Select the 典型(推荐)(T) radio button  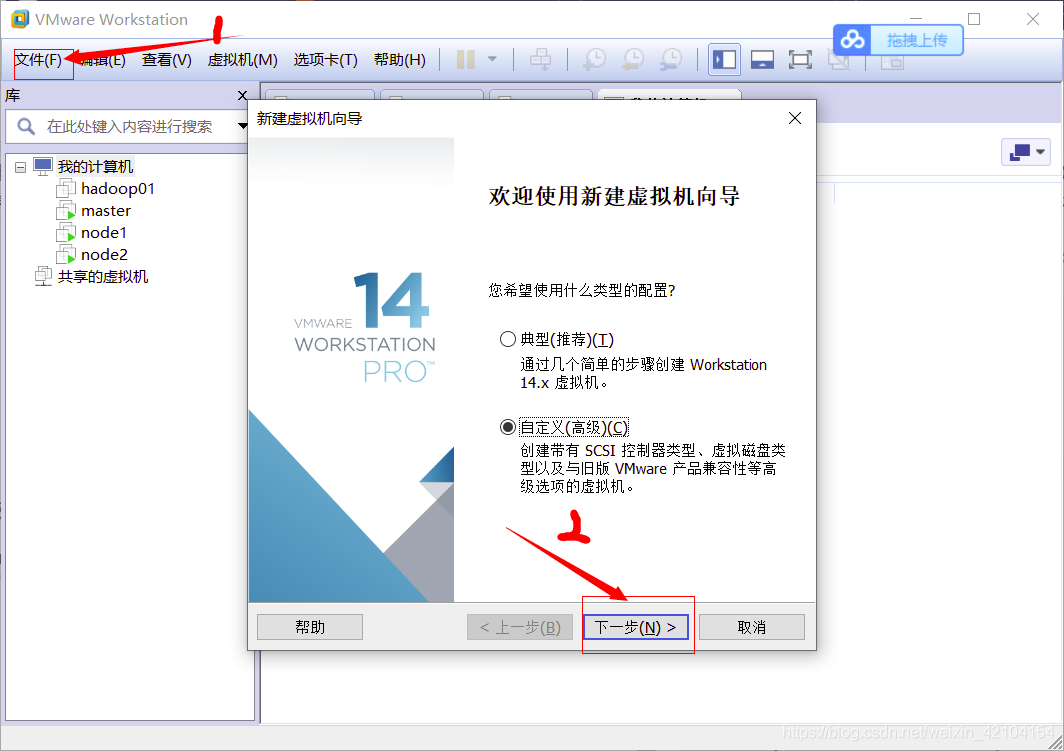(x=508, y=339)
